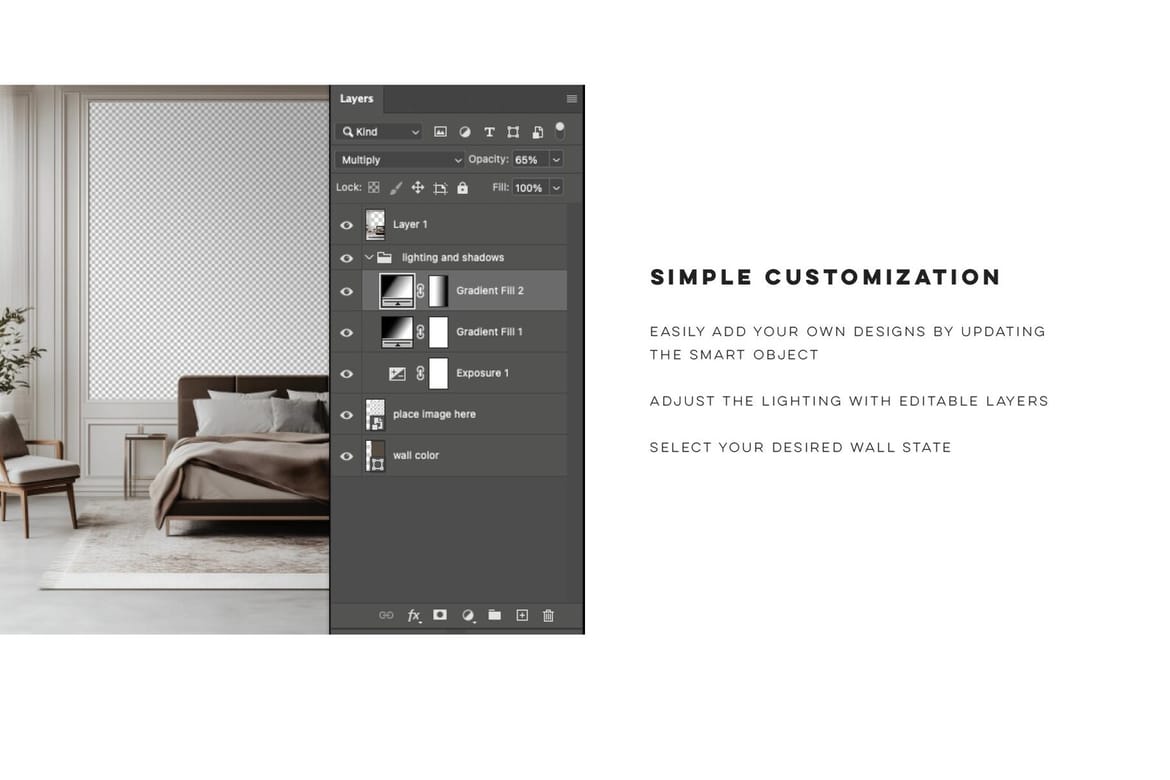Hide Layer 1 visibility eye
Image resolution: width=1170 pixels, height=780 pixels.
pyautogui.click(x=346, y=225)
